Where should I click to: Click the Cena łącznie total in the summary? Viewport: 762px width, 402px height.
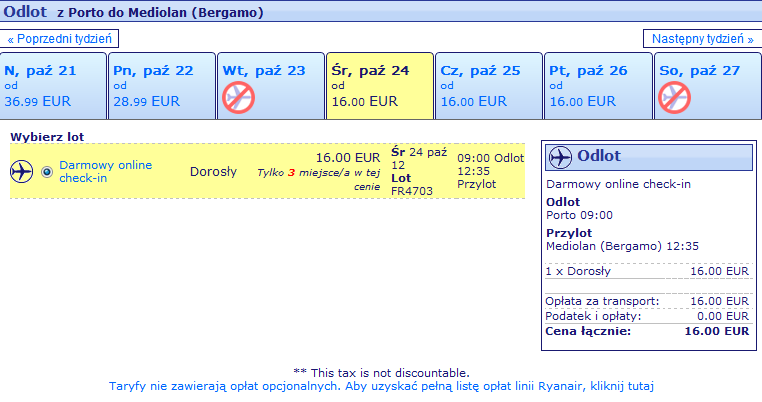pos(647,332)
